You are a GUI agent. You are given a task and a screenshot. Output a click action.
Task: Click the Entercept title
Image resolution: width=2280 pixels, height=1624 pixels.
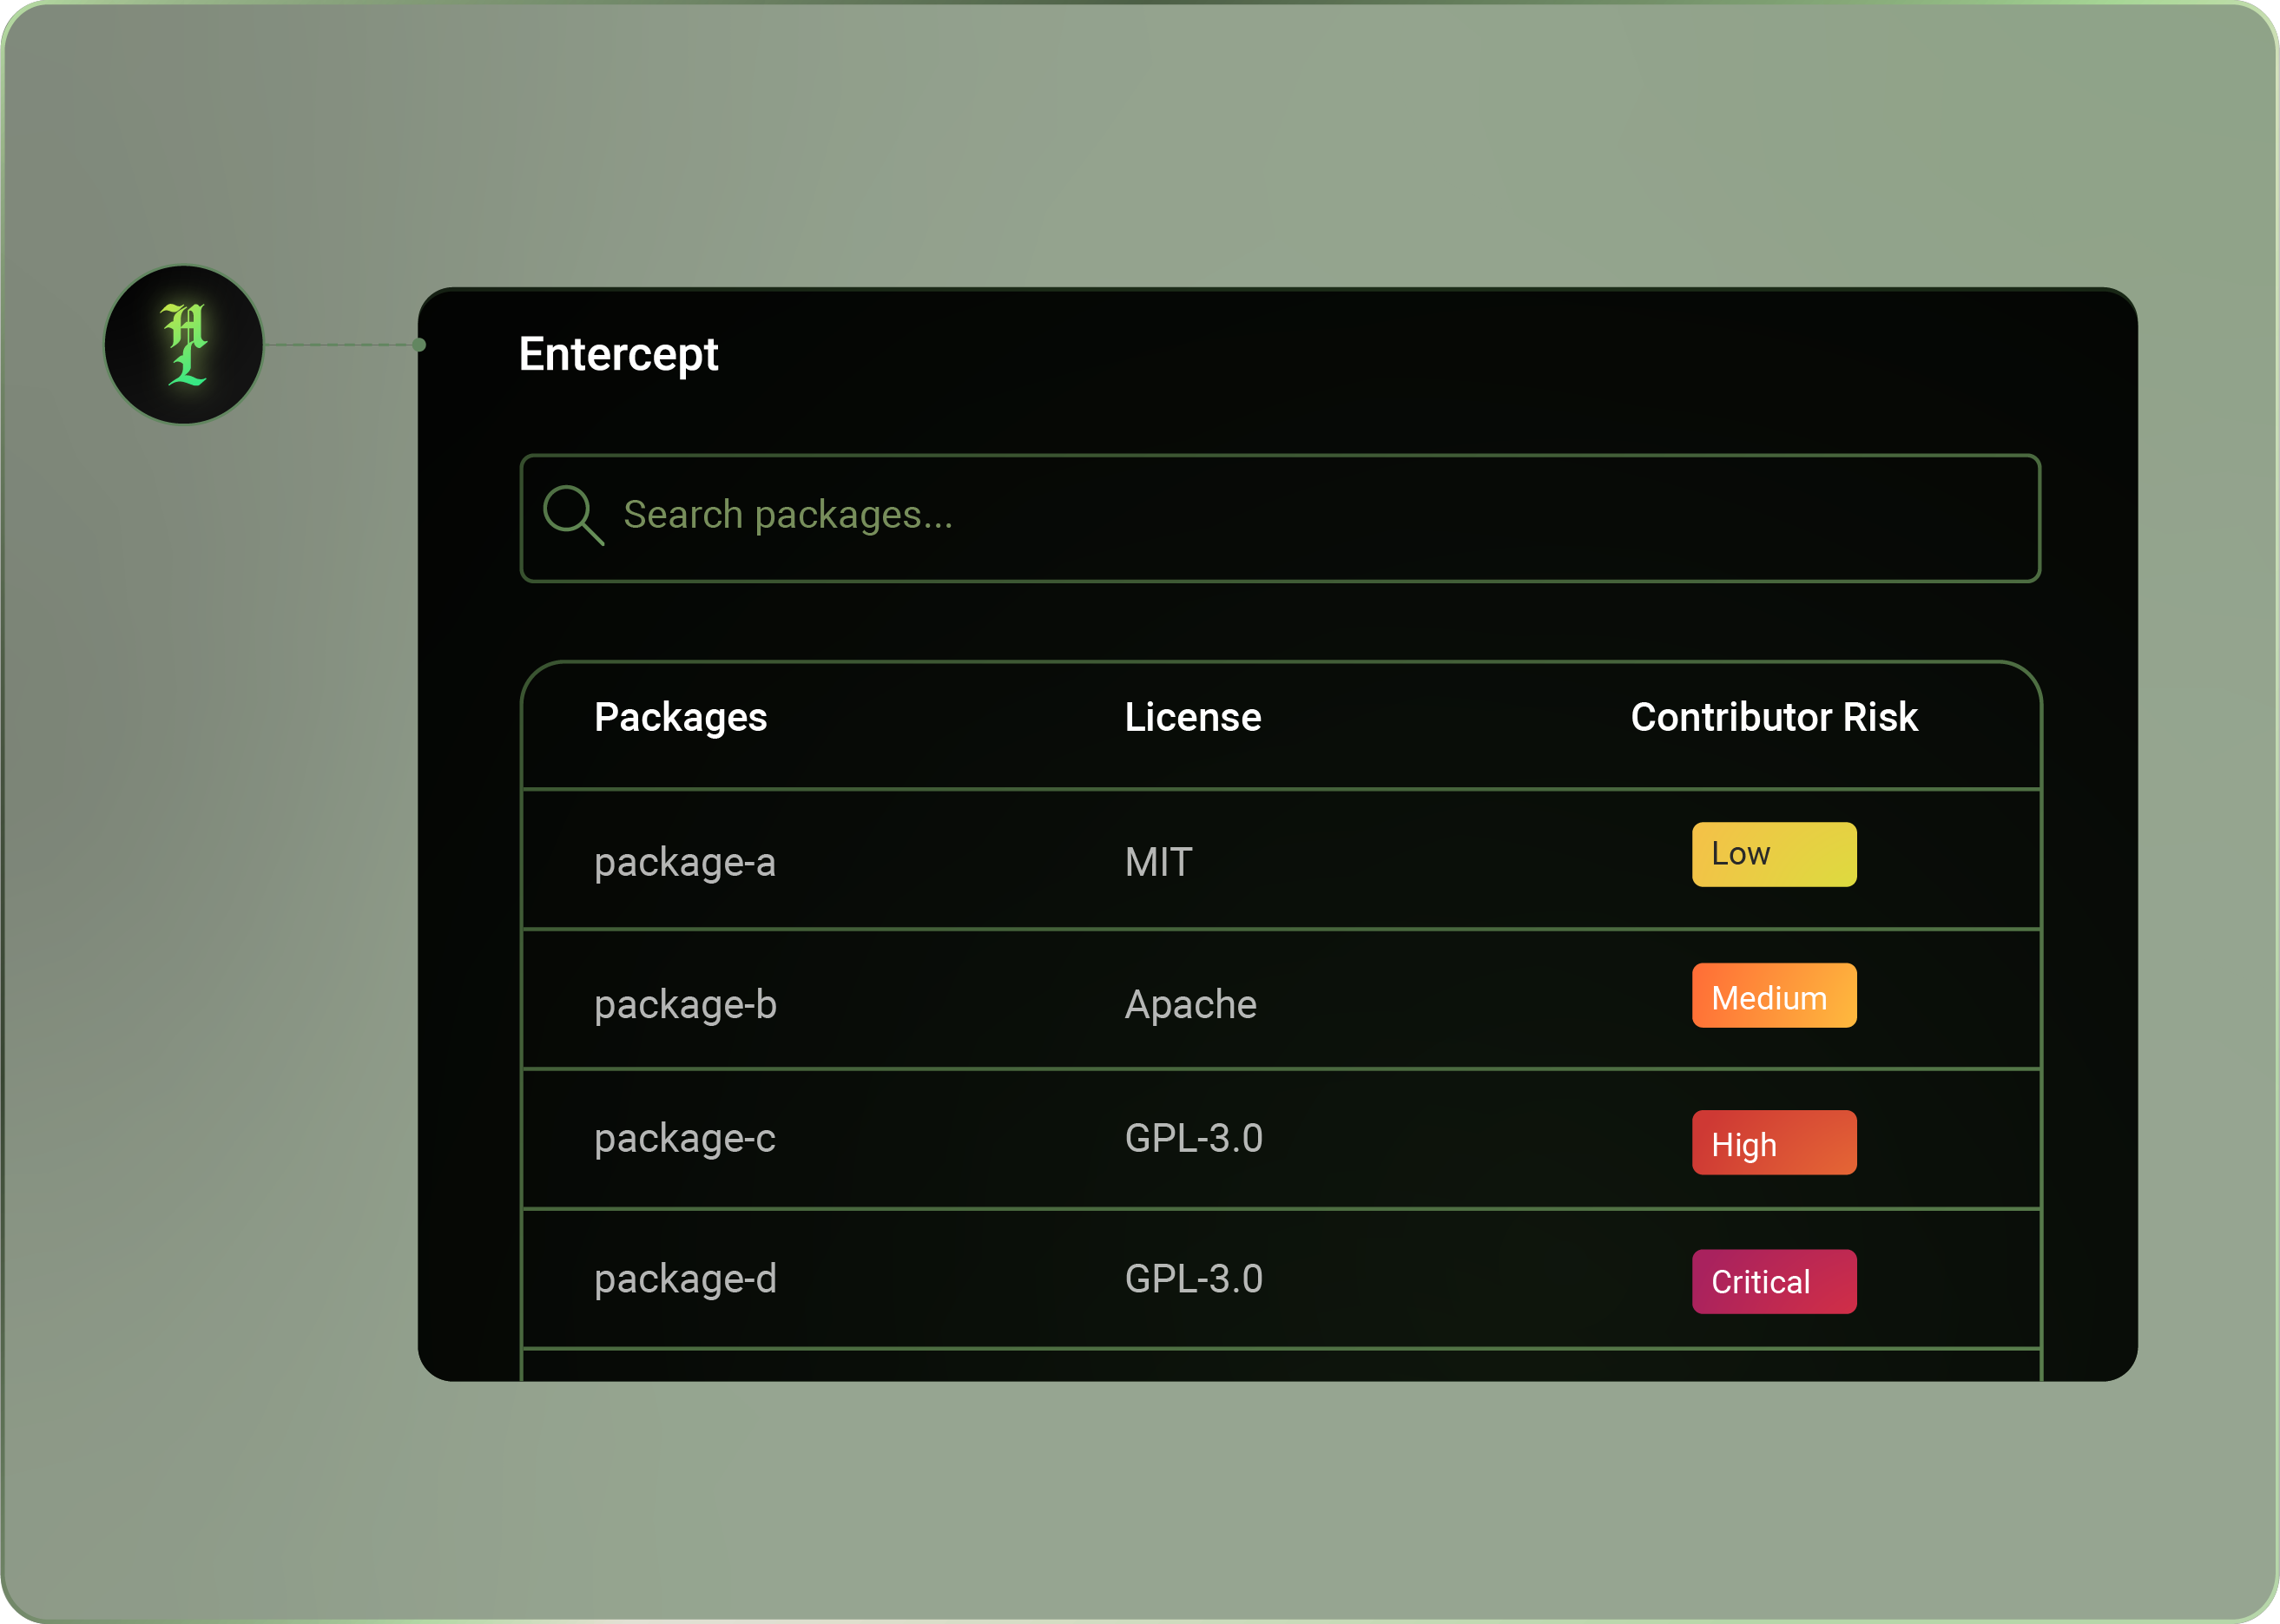pos(618,354)
